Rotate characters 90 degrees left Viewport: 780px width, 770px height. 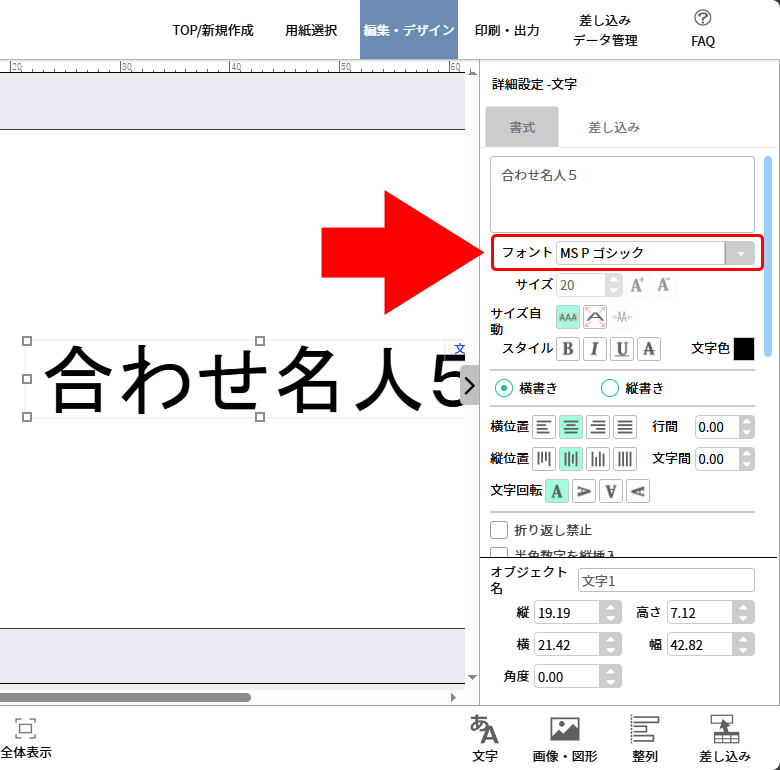click(x=638, y=491)
